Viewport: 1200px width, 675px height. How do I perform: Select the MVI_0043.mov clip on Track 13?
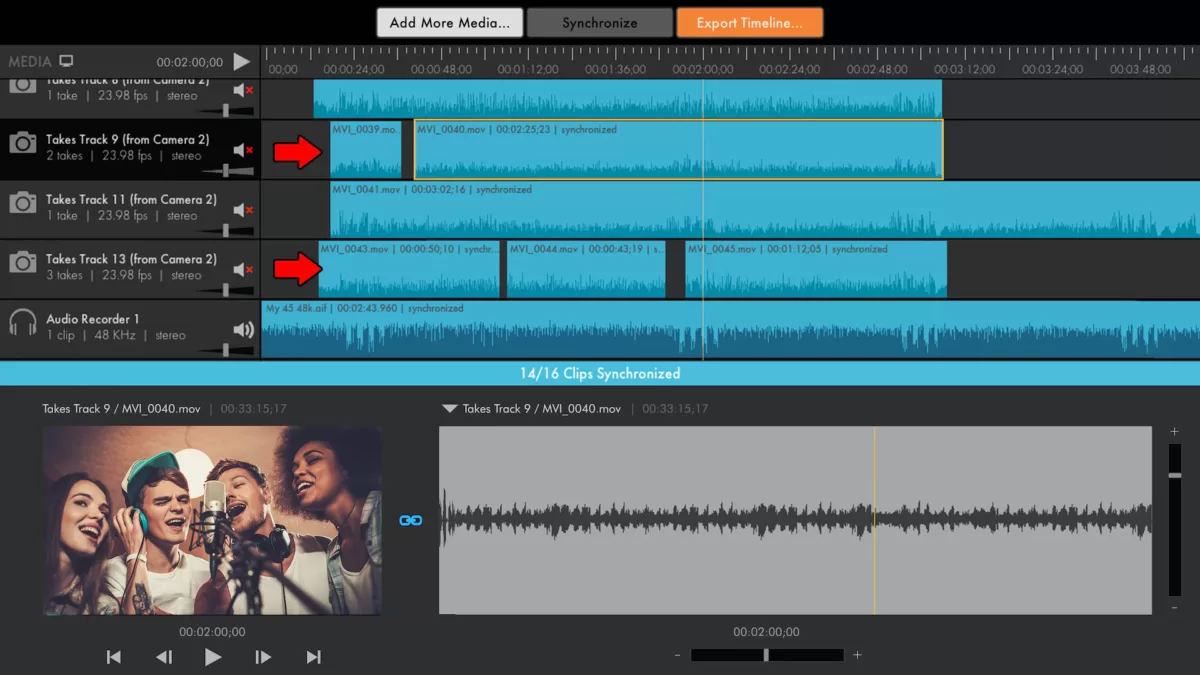pos(409,270)
